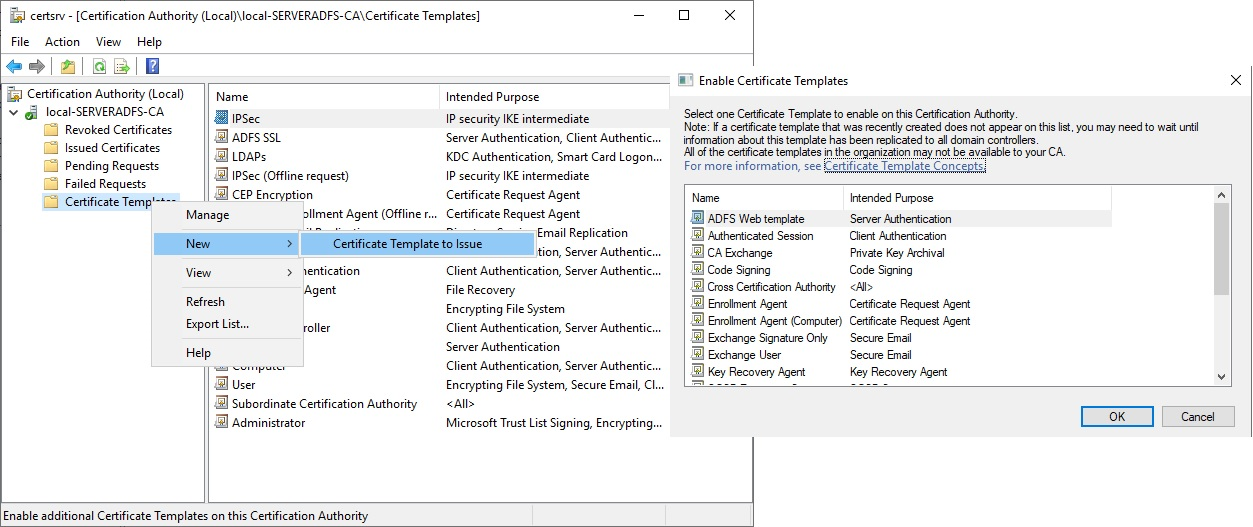Click the Up one level folder icon

67,67
